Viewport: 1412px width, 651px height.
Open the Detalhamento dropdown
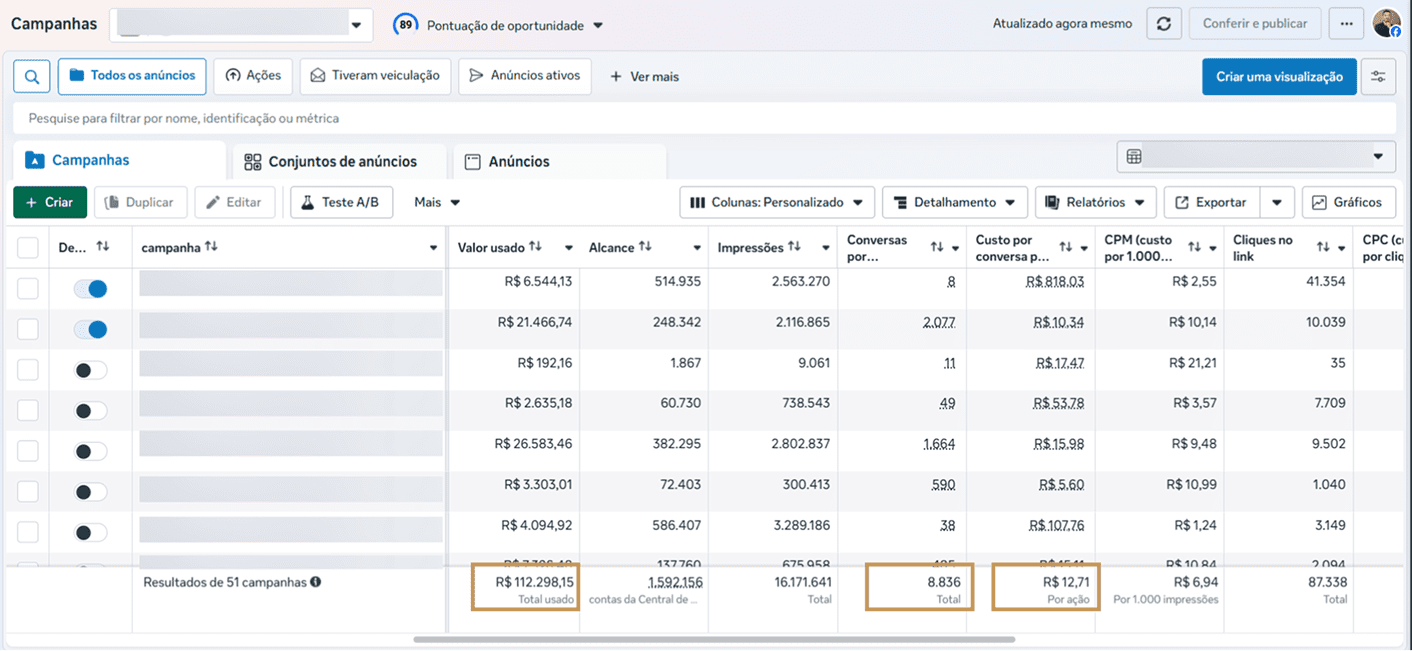pyautogui.click(x=955, y=202)
